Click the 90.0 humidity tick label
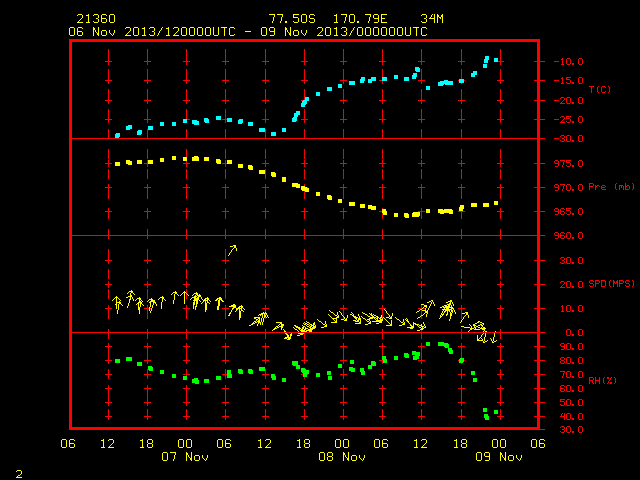This screenshot has width=640, height=480. pyautogui.click(x=571, y=347)
